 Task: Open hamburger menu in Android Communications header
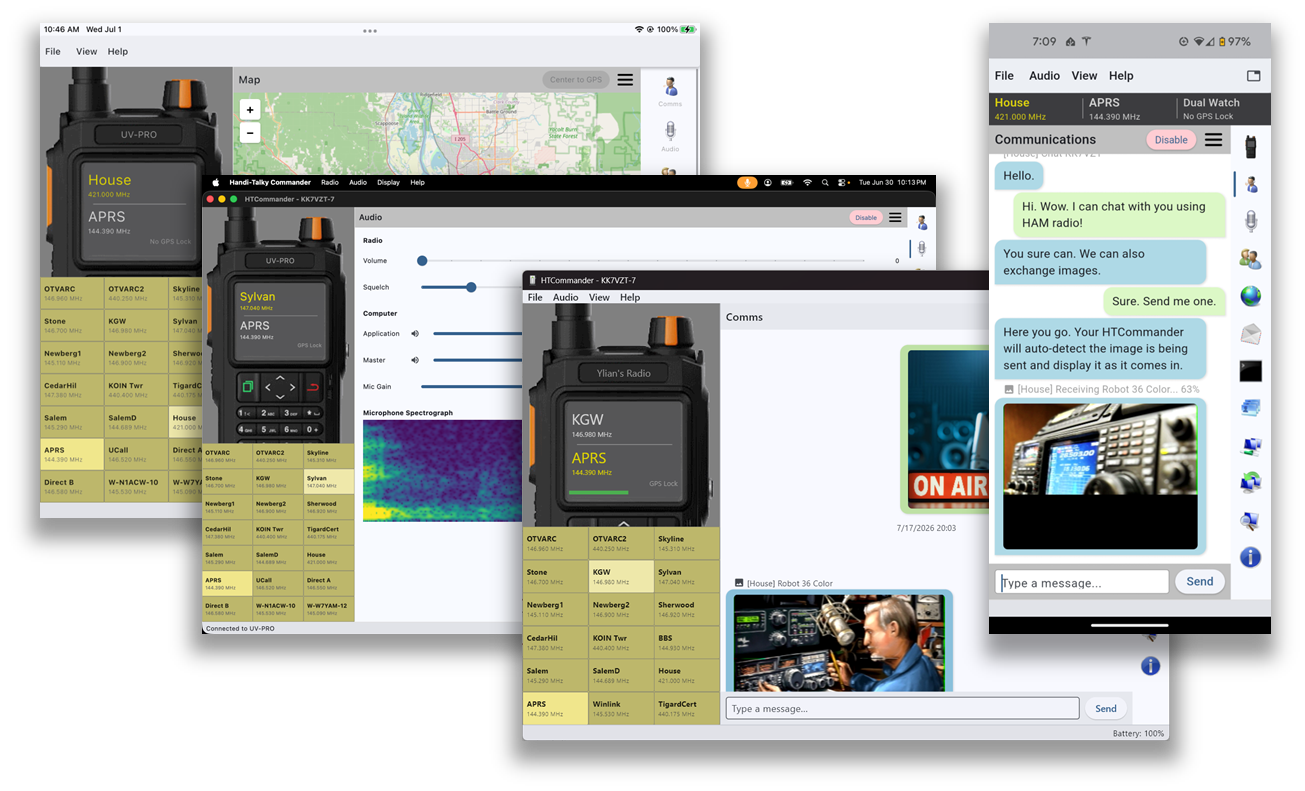pos(1213,140)
